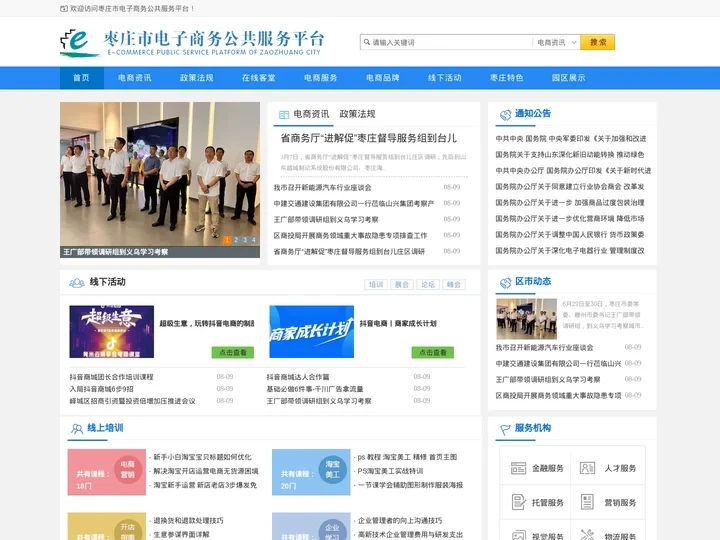Image resolution: width=720 pixels, height=540 pixels.
Task: Filter offline activities by 峰会
Action: [x=454, y=285]
